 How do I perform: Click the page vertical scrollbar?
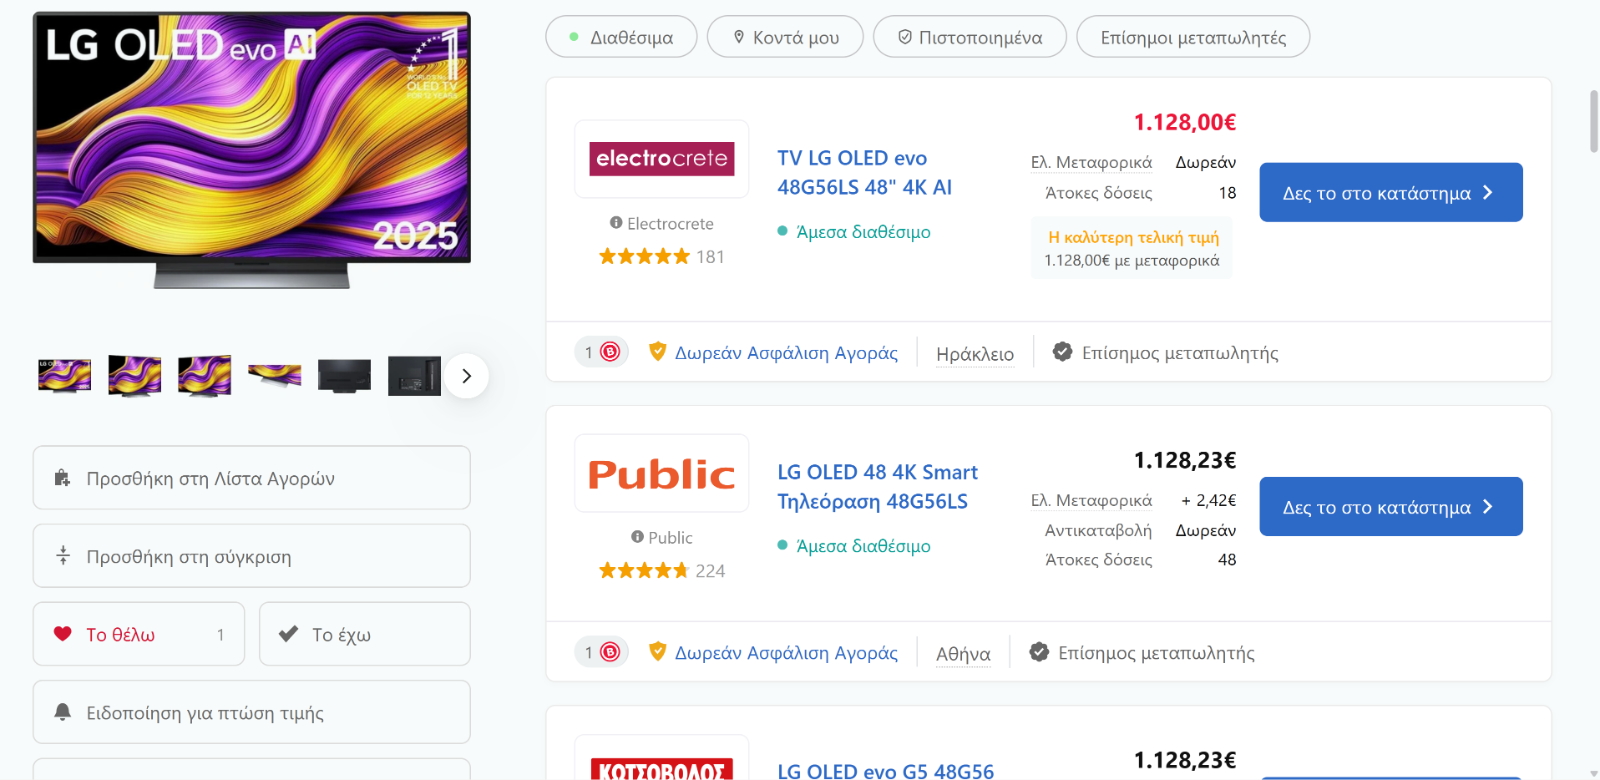tap(1594, 121)
